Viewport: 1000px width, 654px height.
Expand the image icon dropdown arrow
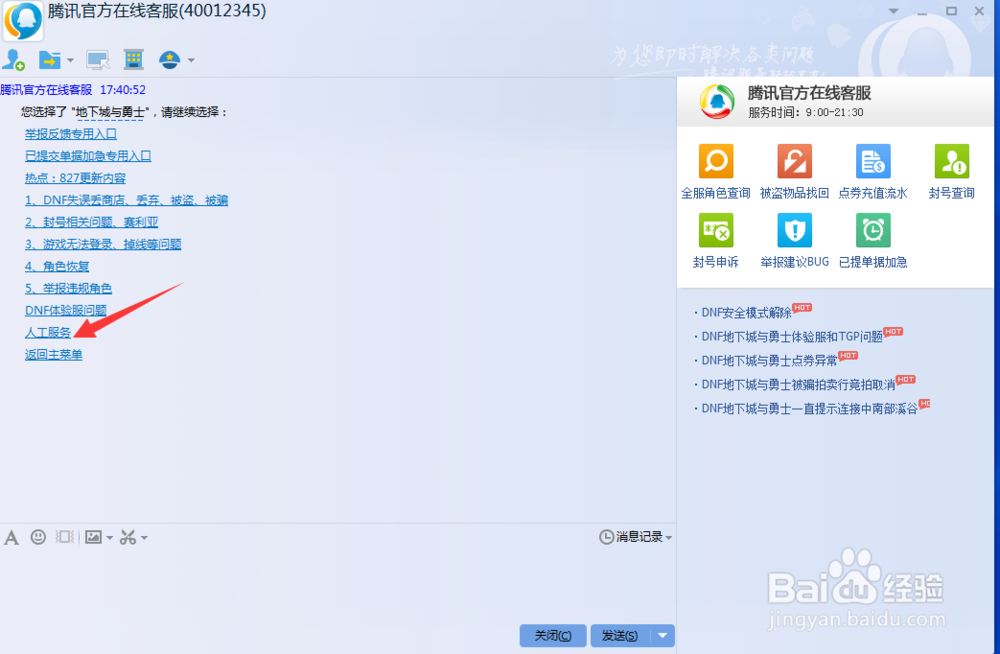[x=110, y=538]
